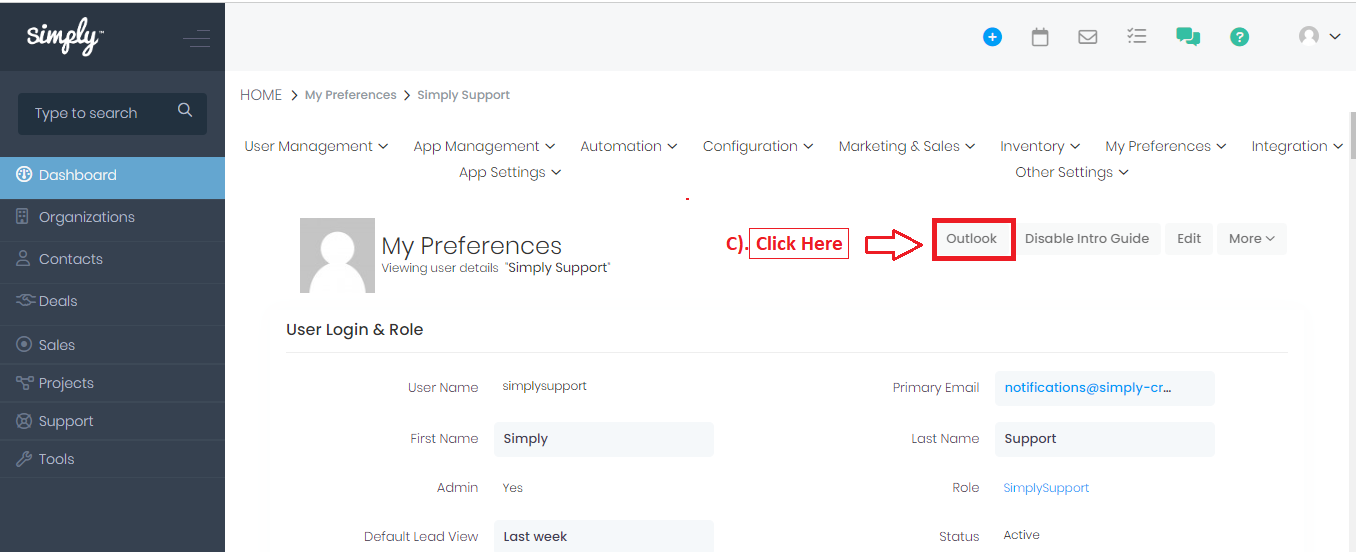Open the green chat bubbles icon

(1188, 37)
